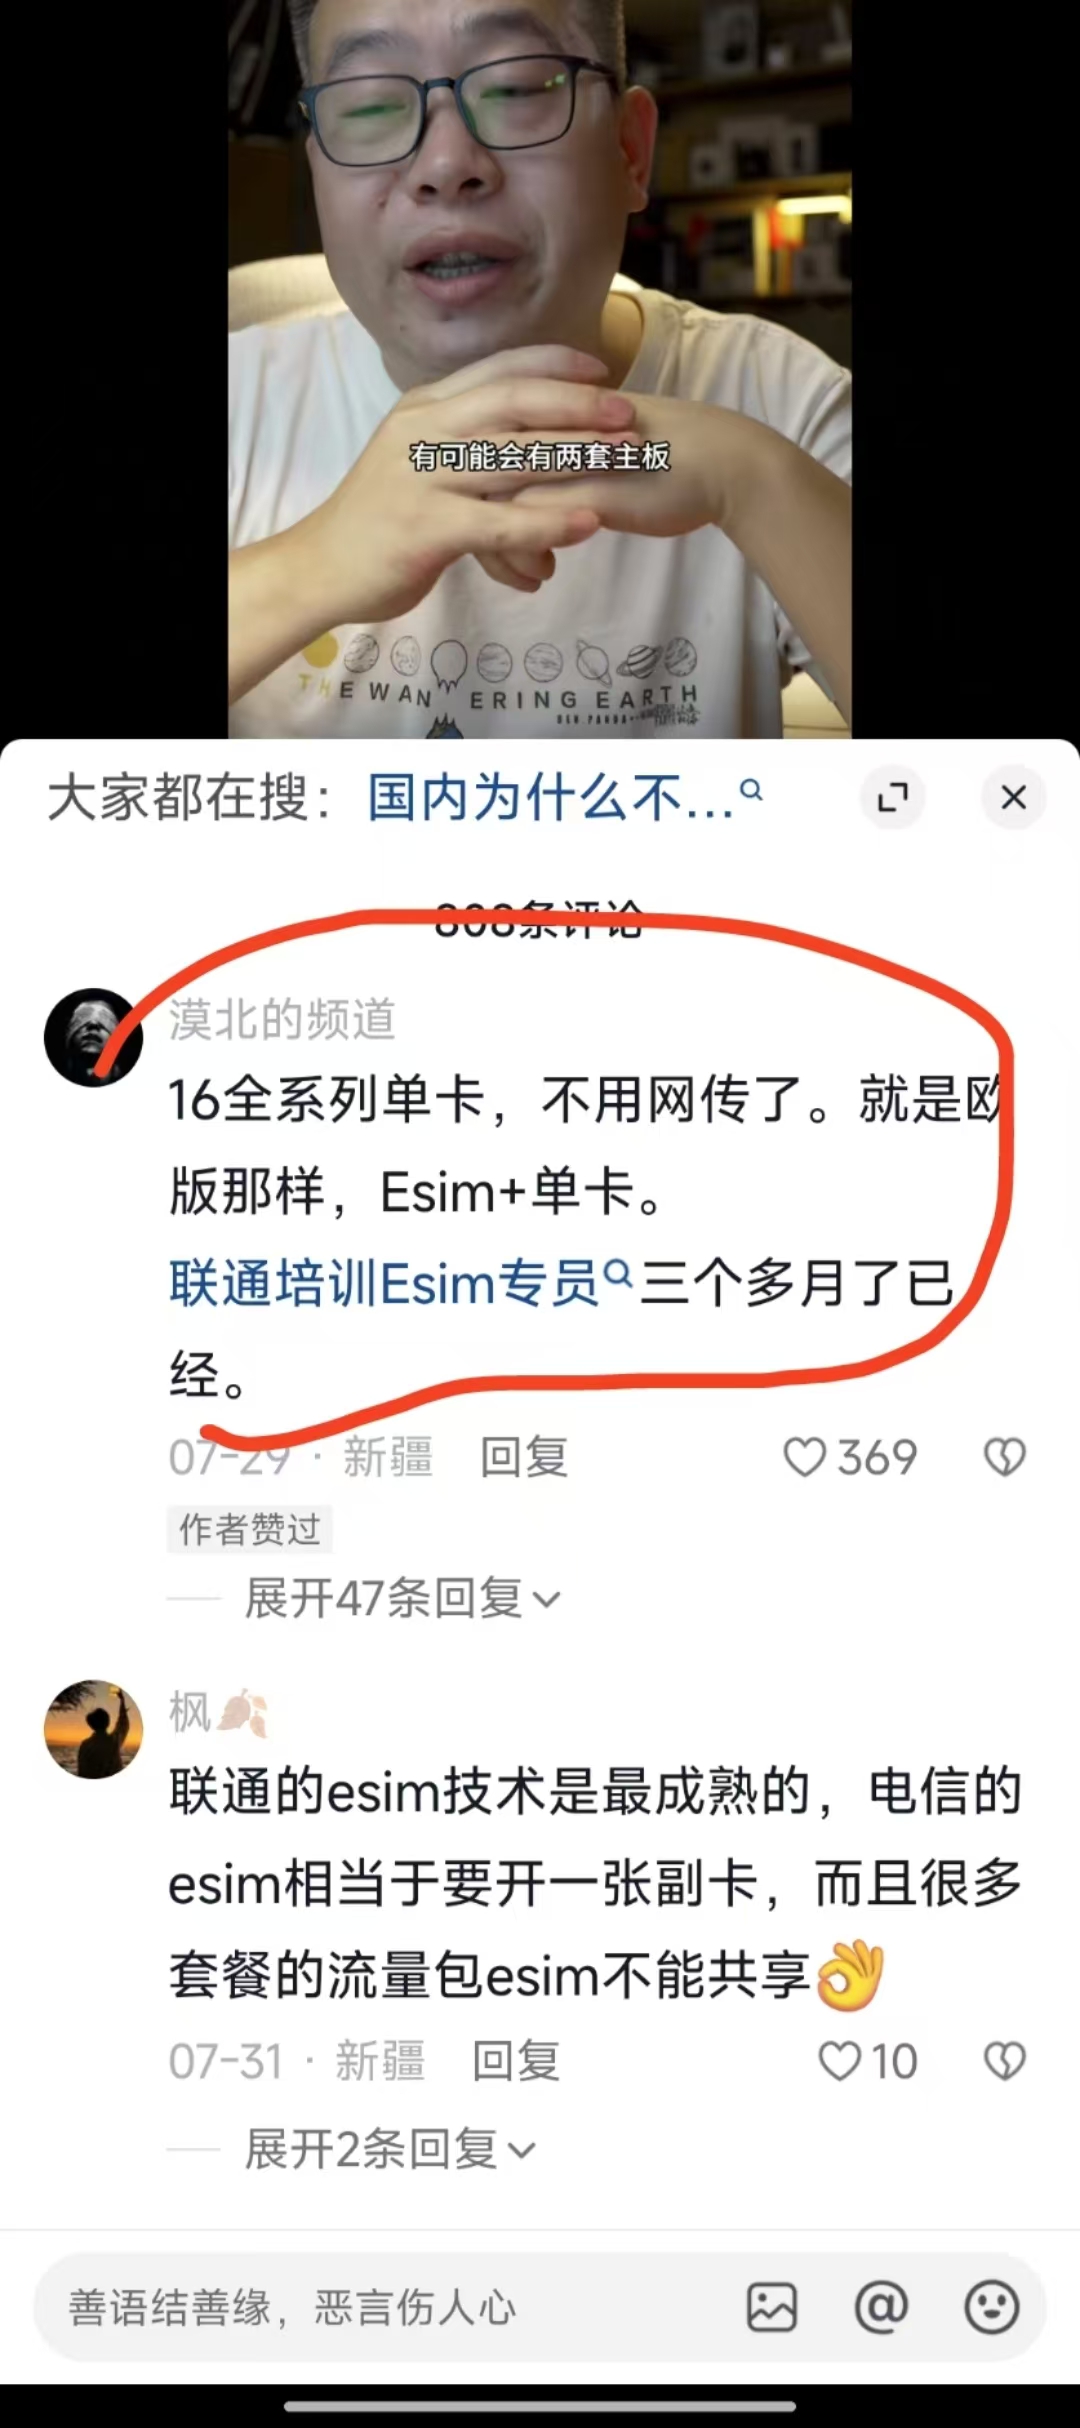This screenshot has width=1080, height=2428.
Task: Close the comments panel
Action: click(x=1014, y=797)
